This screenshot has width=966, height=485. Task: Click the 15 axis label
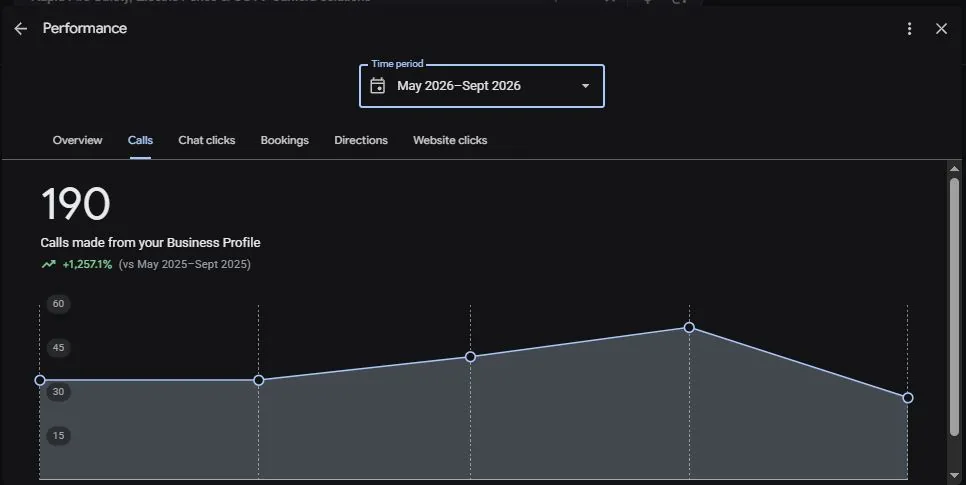click(59, 436)
